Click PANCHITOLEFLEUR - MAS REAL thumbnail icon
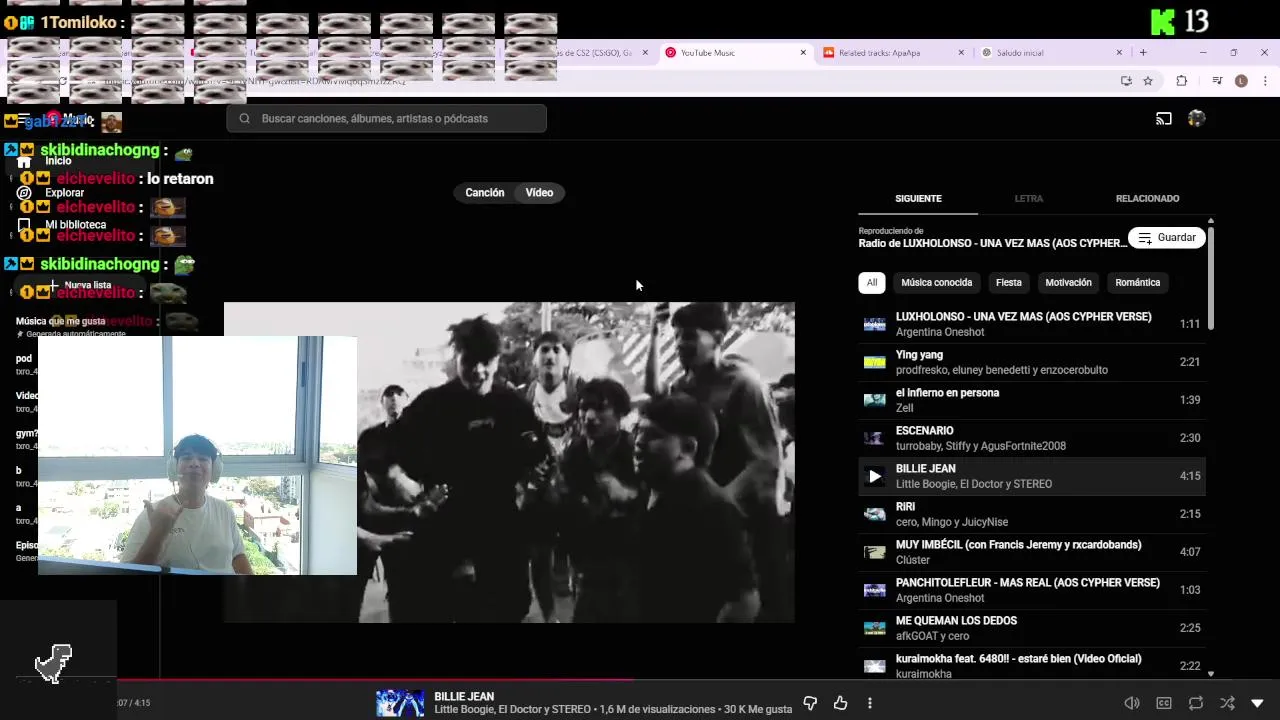This screenshot has width=1280, height=720. (875, 590)
